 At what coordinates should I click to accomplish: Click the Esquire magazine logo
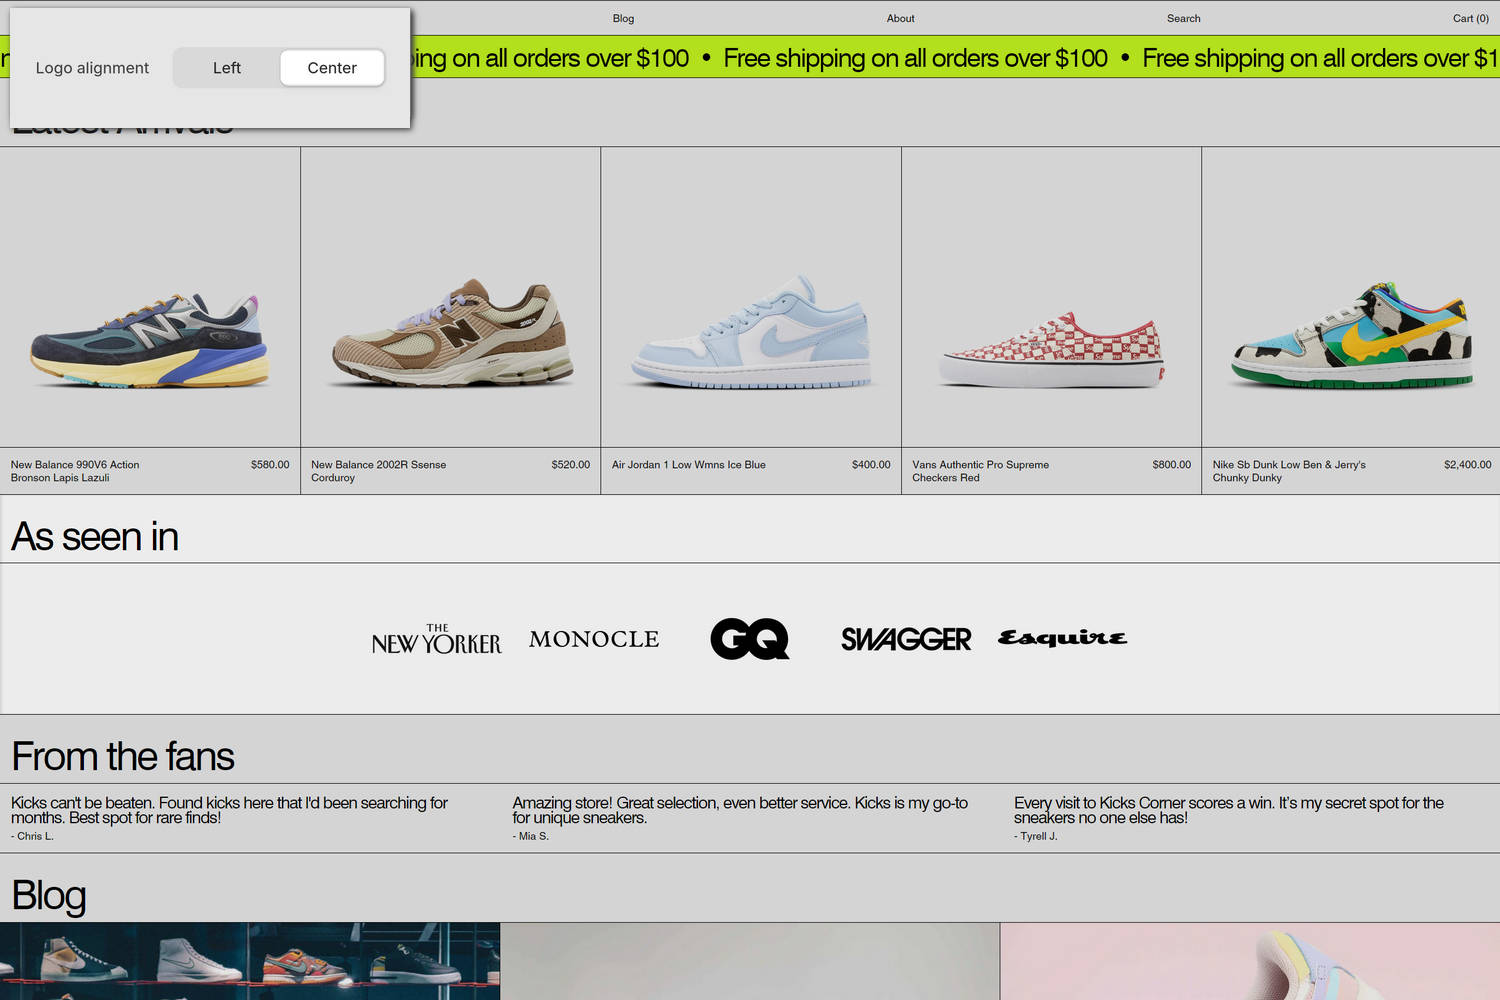[x=1061, y=638]
